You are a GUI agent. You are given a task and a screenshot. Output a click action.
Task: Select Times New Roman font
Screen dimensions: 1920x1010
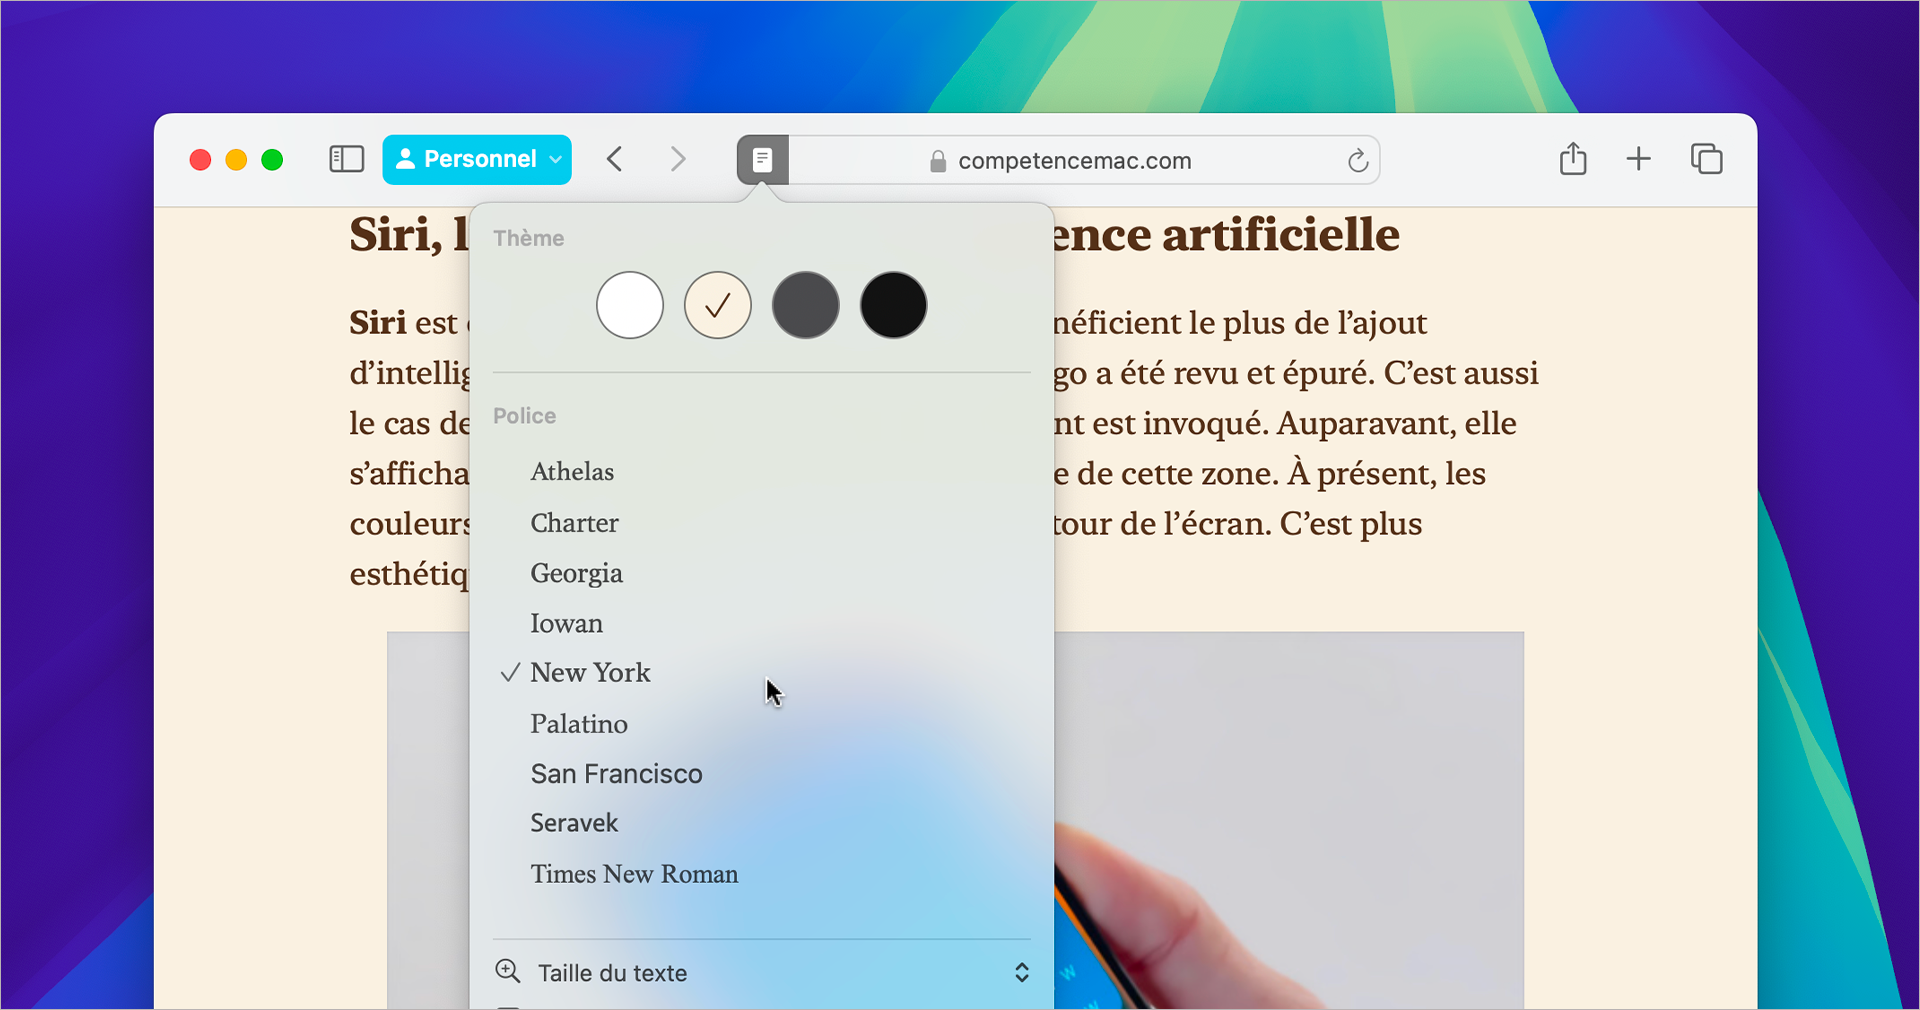pos(634,874)
